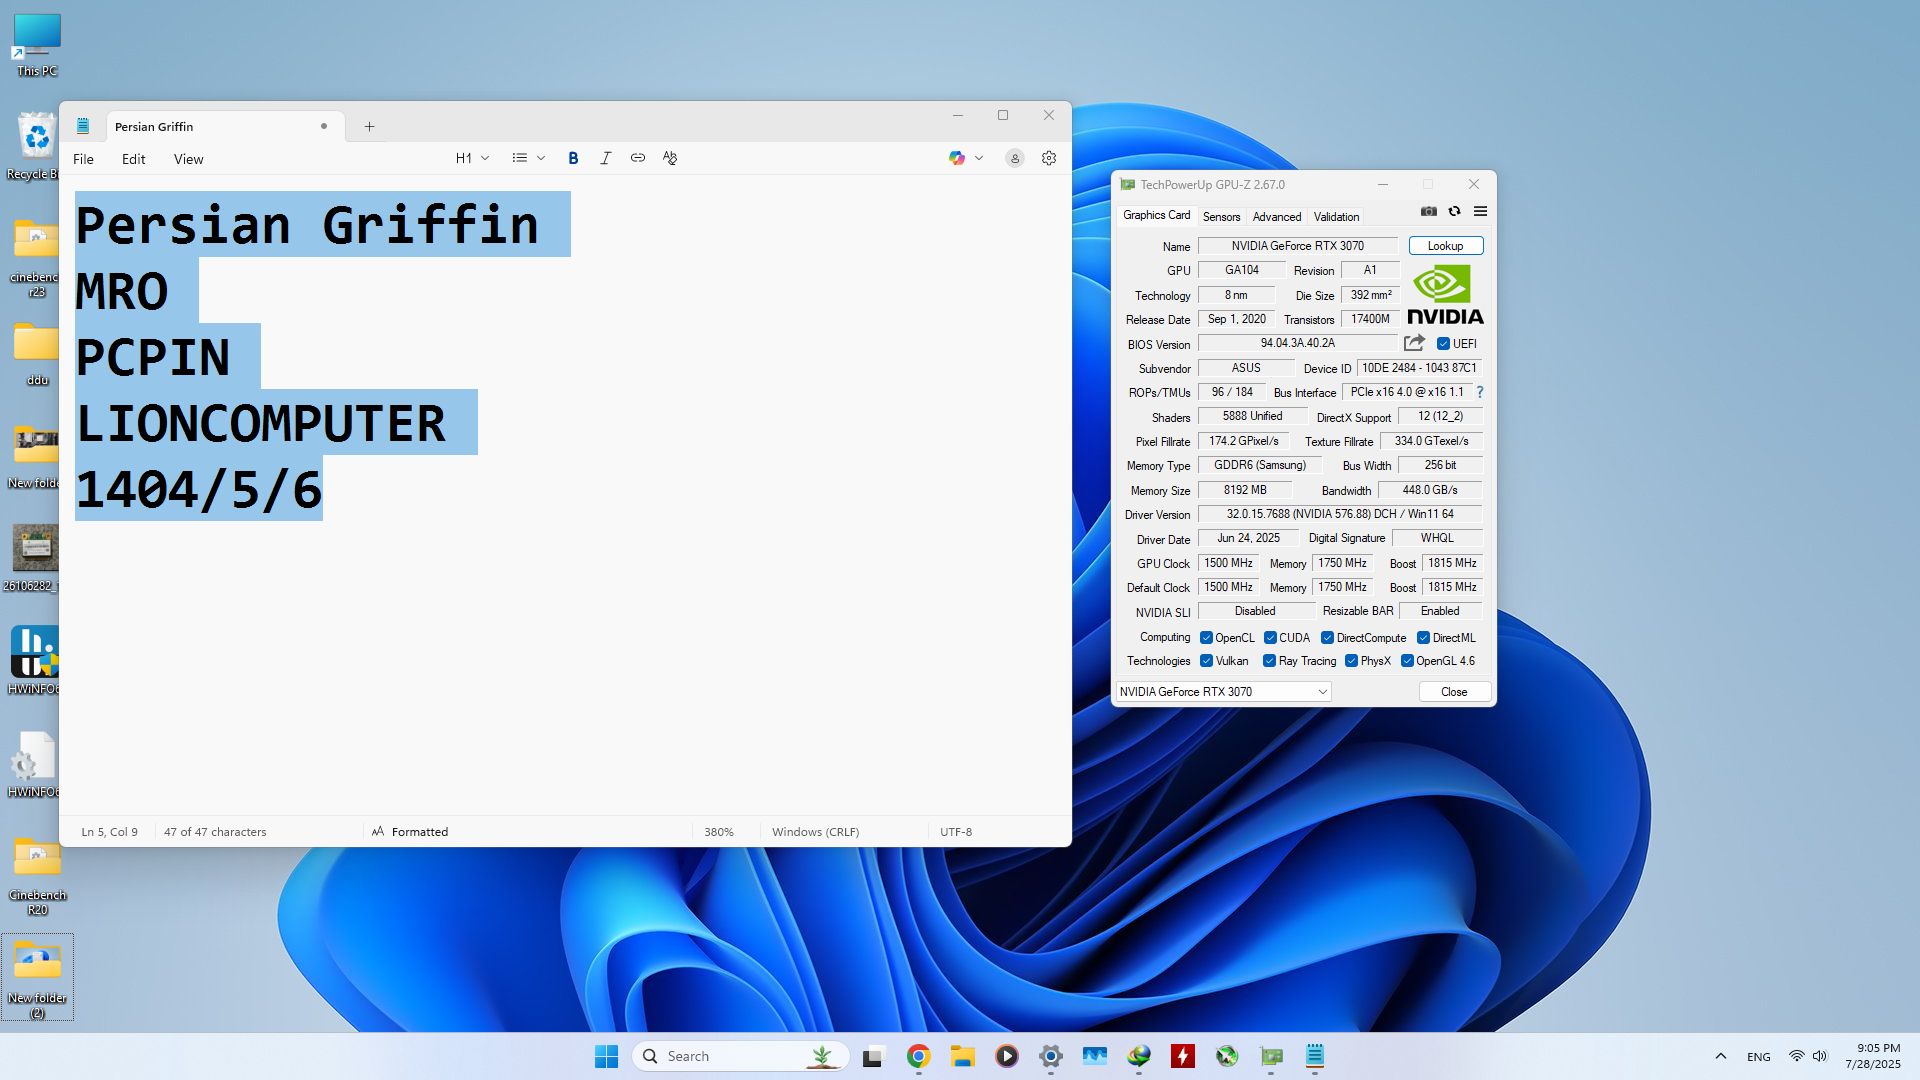The height and width of the screenshot is (1080, 1920).
Task: Click the 380% zoom level indicator
Action: 719,832
